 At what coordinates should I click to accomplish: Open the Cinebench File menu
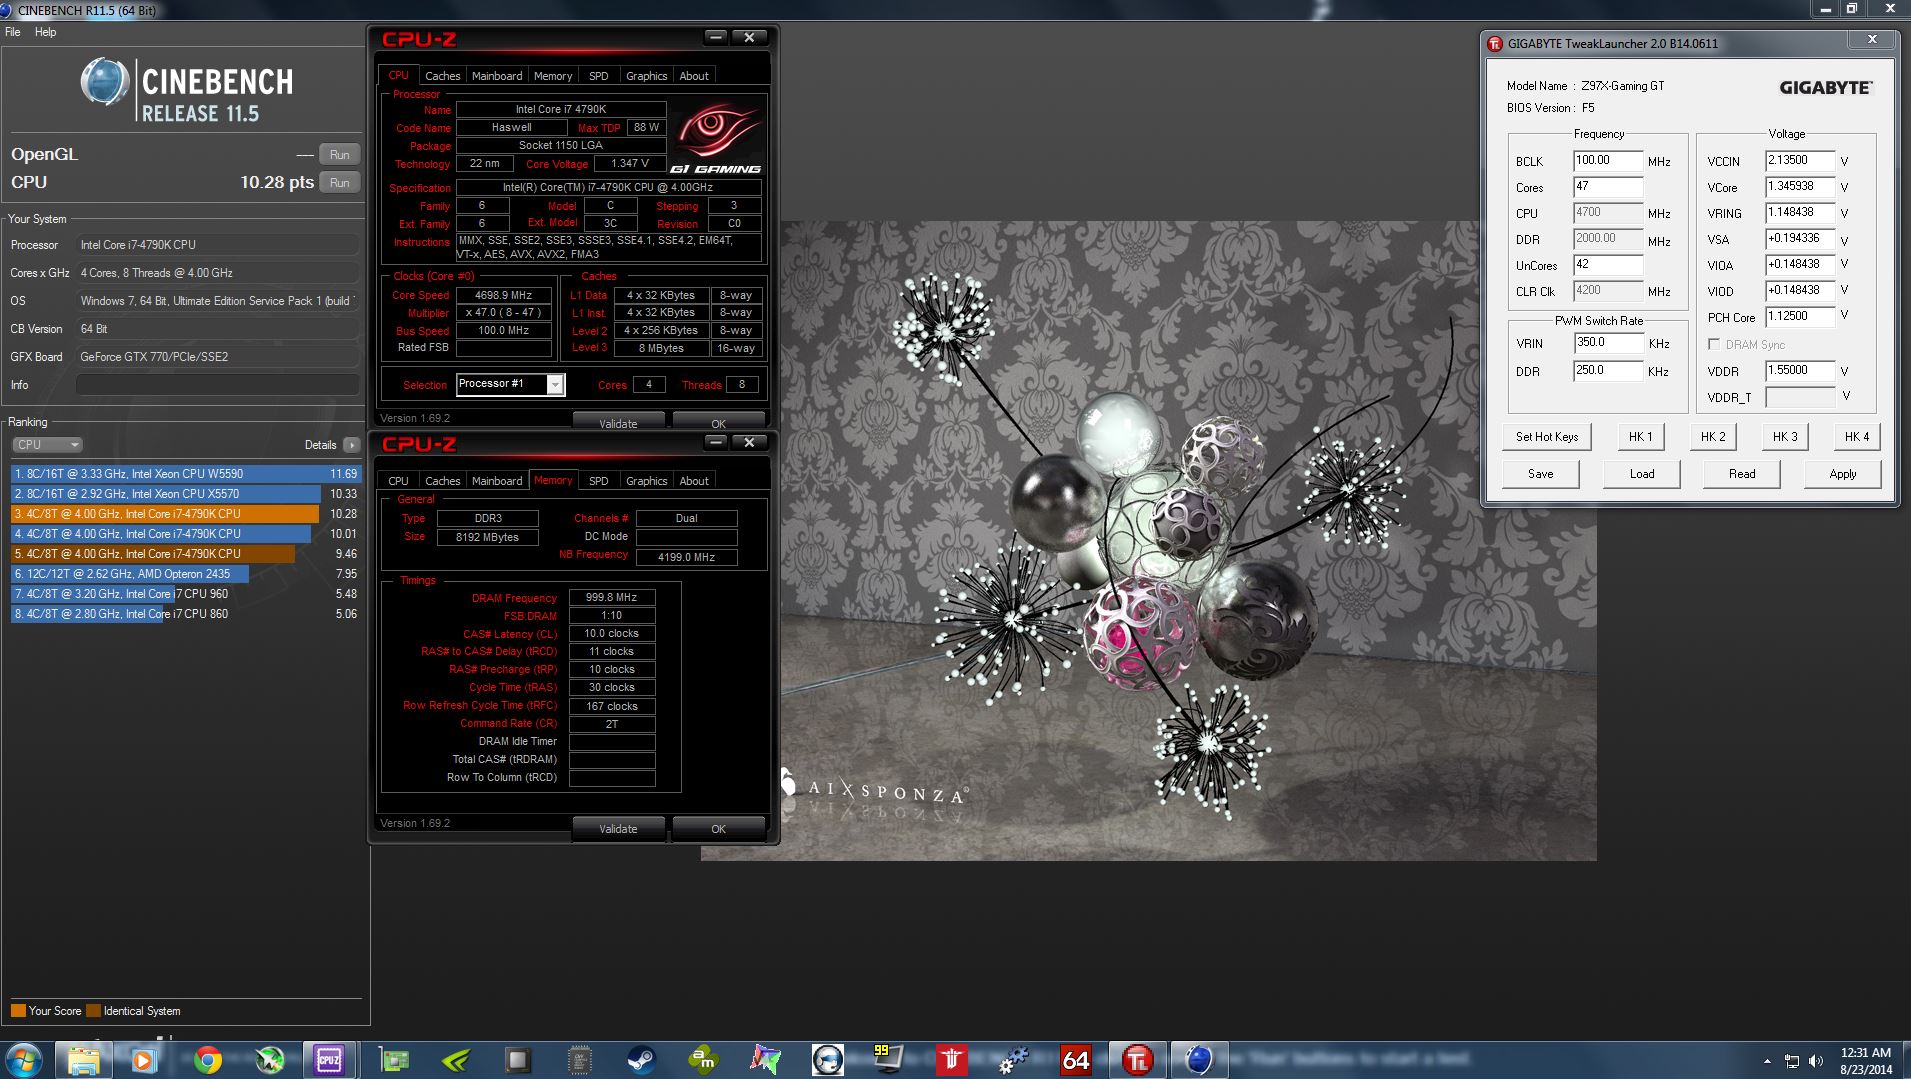pos(13,32)
